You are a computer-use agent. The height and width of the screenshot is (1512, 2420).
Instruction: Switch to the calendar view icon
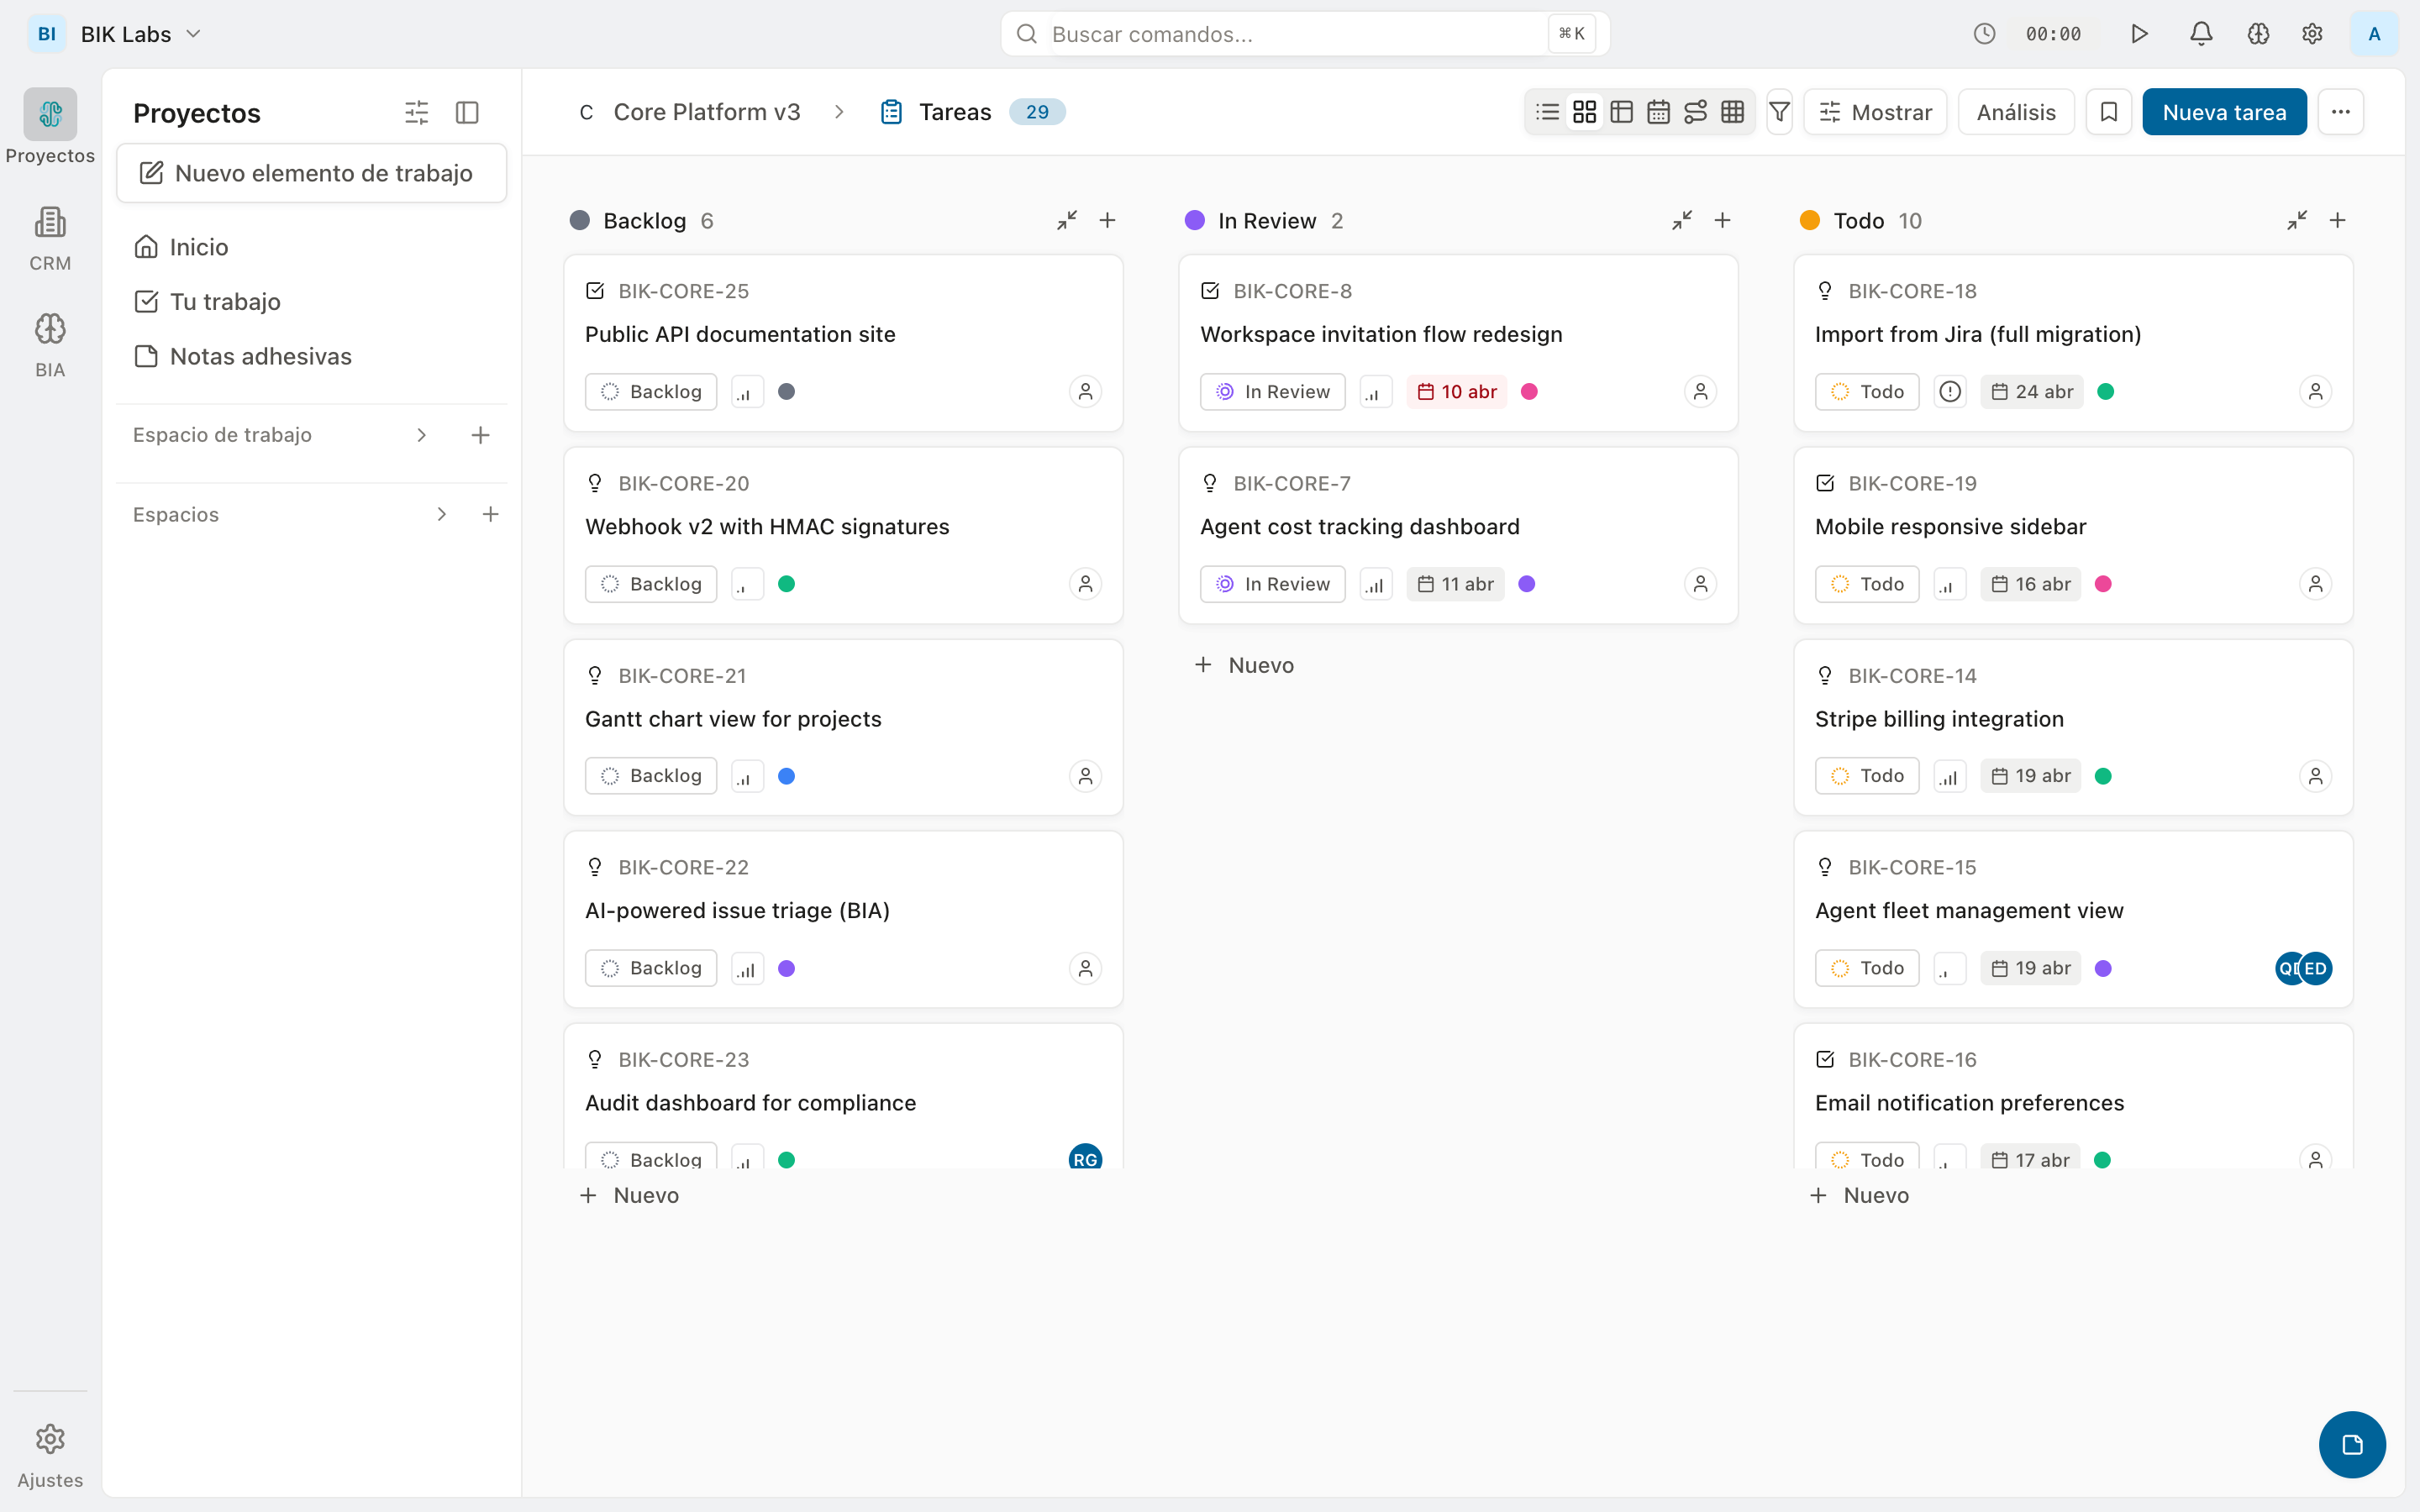pos(1658,112)
